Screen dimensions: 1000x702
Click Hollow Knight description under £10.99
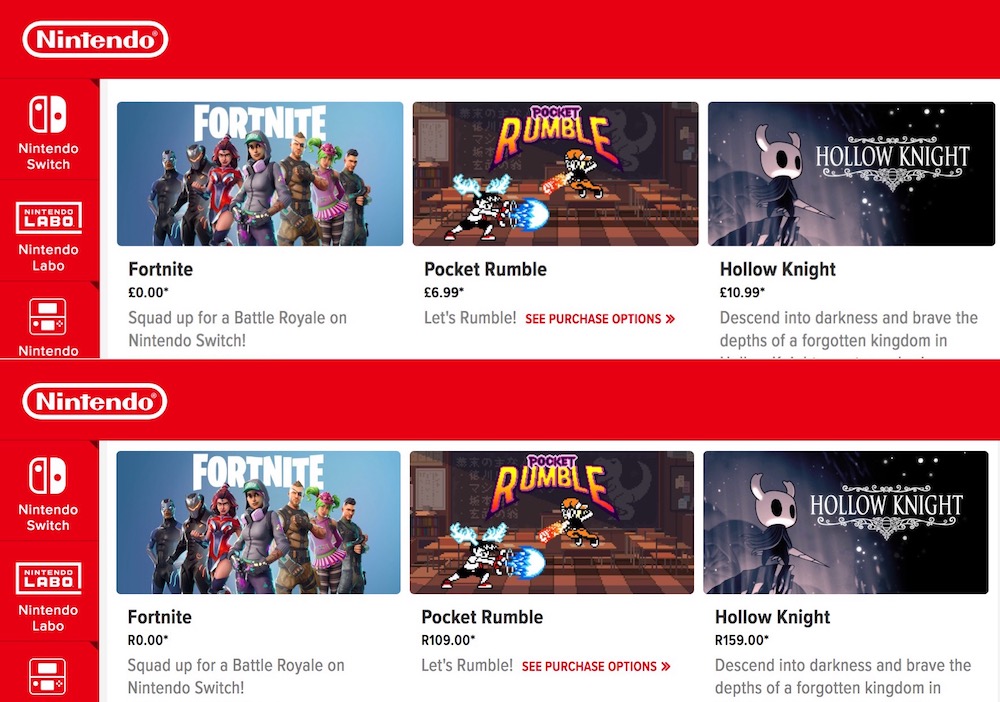(x=849, y=333)
